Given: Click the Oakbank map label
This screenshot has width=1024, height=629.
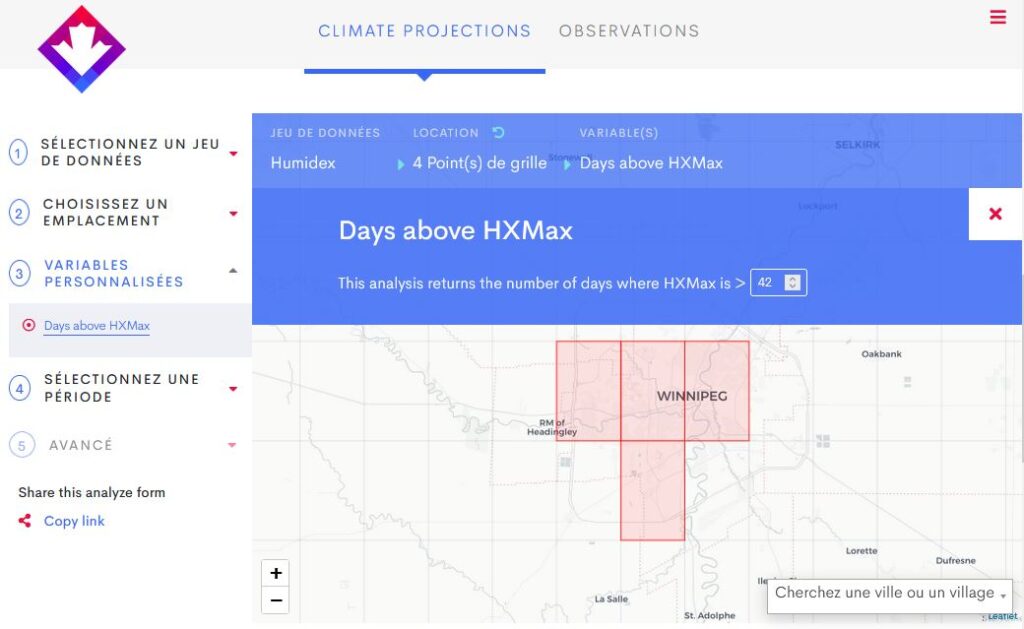Looking at the screenshot, I should [x=881, y=354].
